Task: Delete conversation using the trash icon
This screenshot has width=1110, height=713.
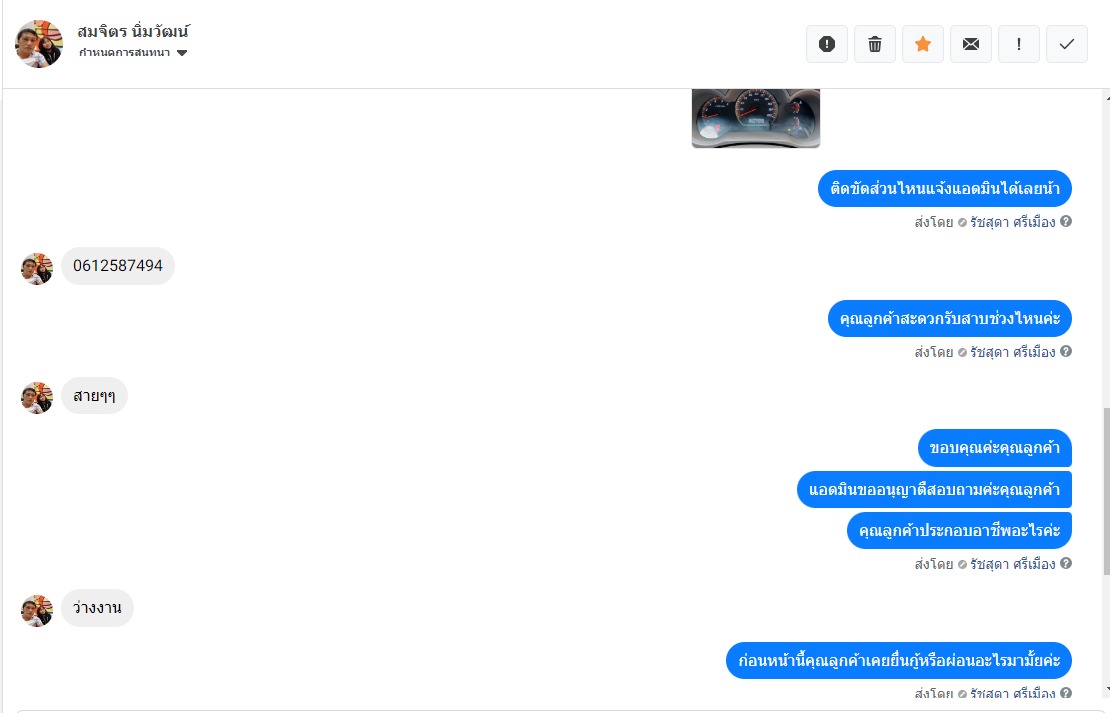Action: click(874, 44)
